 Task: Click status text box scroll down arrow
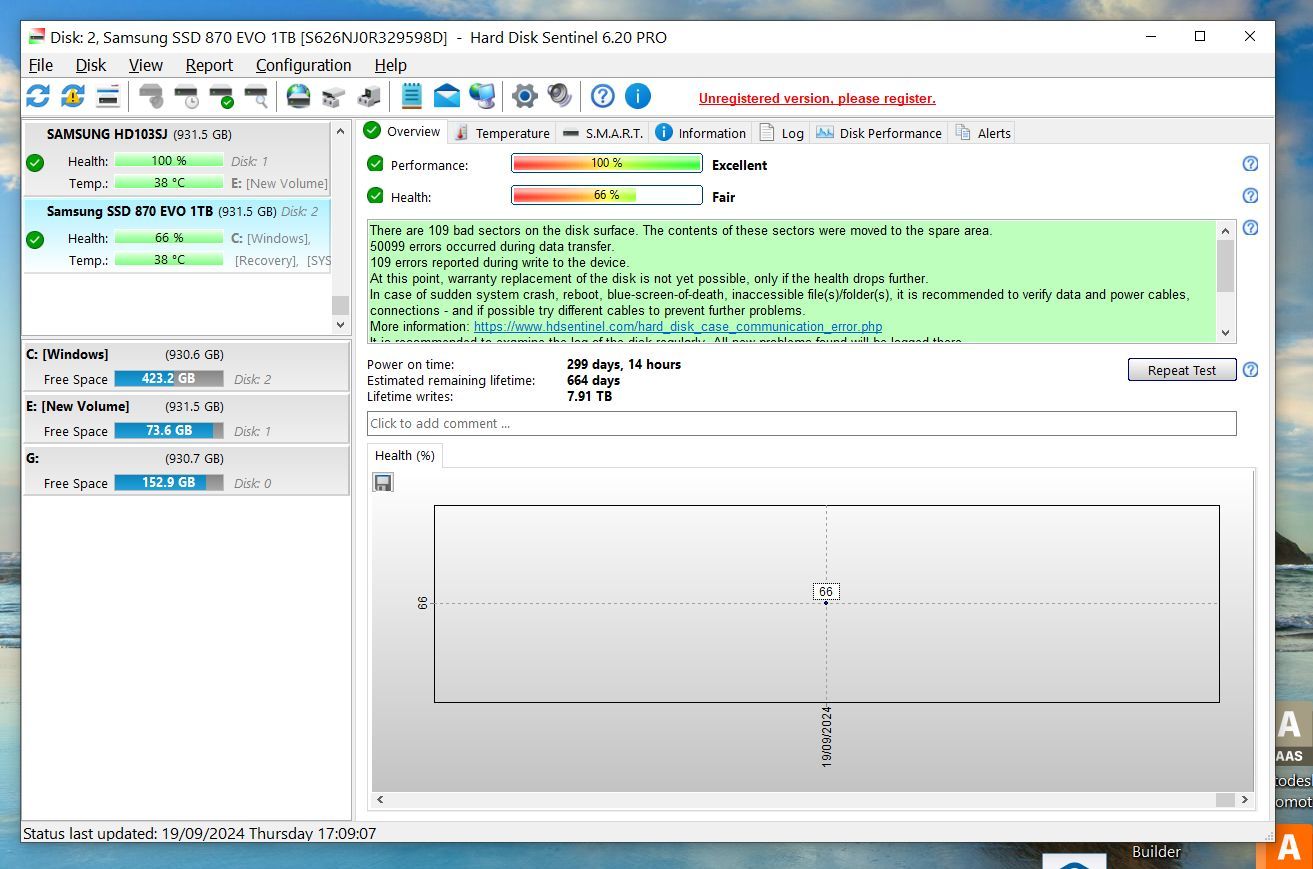tap(1226, 334)
